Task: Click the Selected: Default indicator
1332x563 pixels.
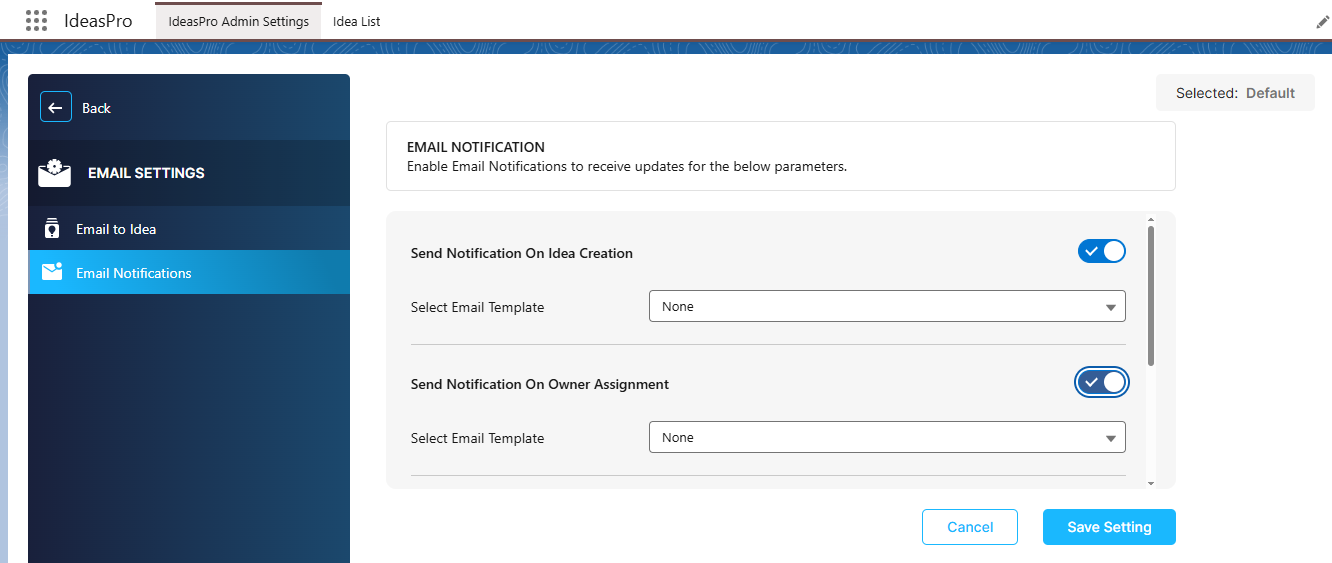Action: pos(1235,93)
